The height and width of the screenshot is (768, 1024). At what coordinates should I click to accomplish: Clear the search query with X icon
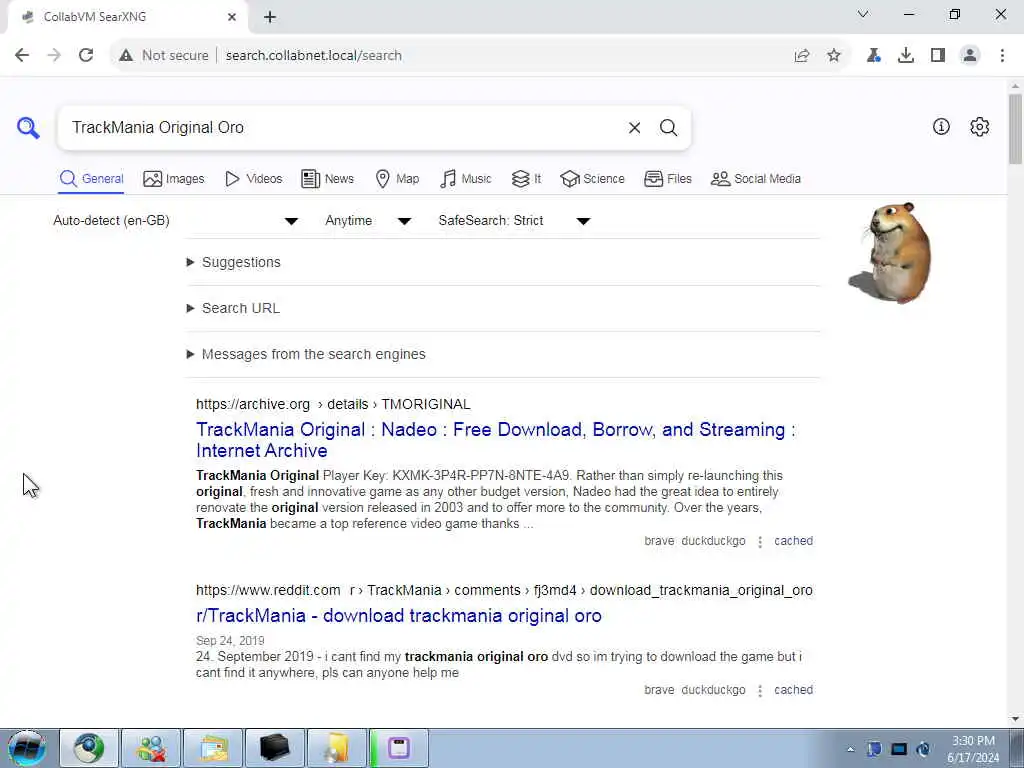pos(634,128)
